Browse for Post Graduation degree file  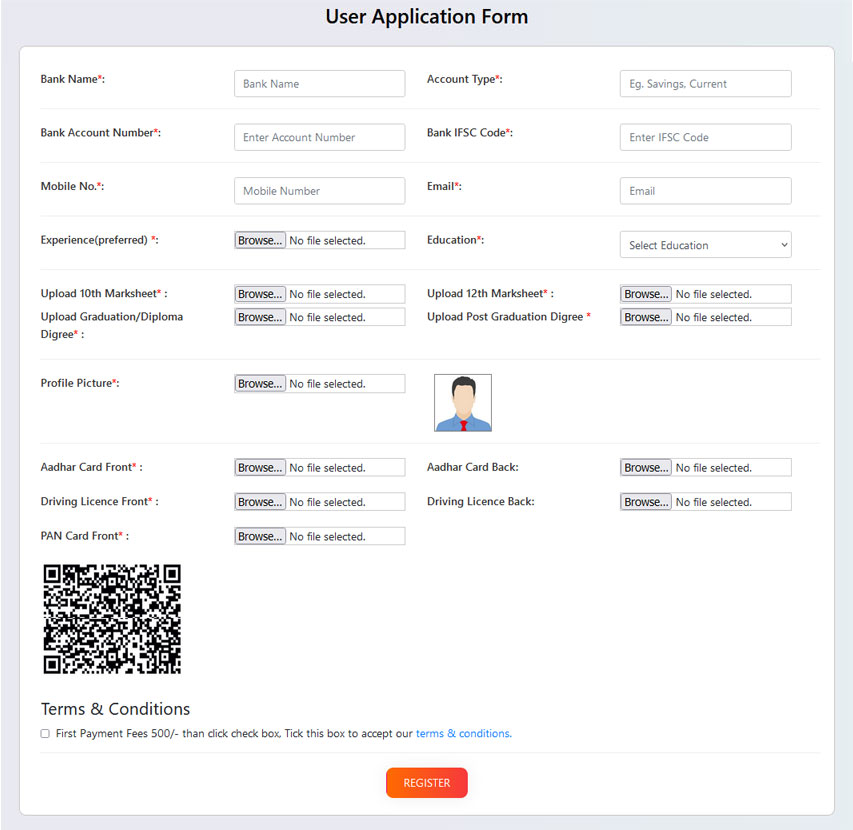(646, 317)
